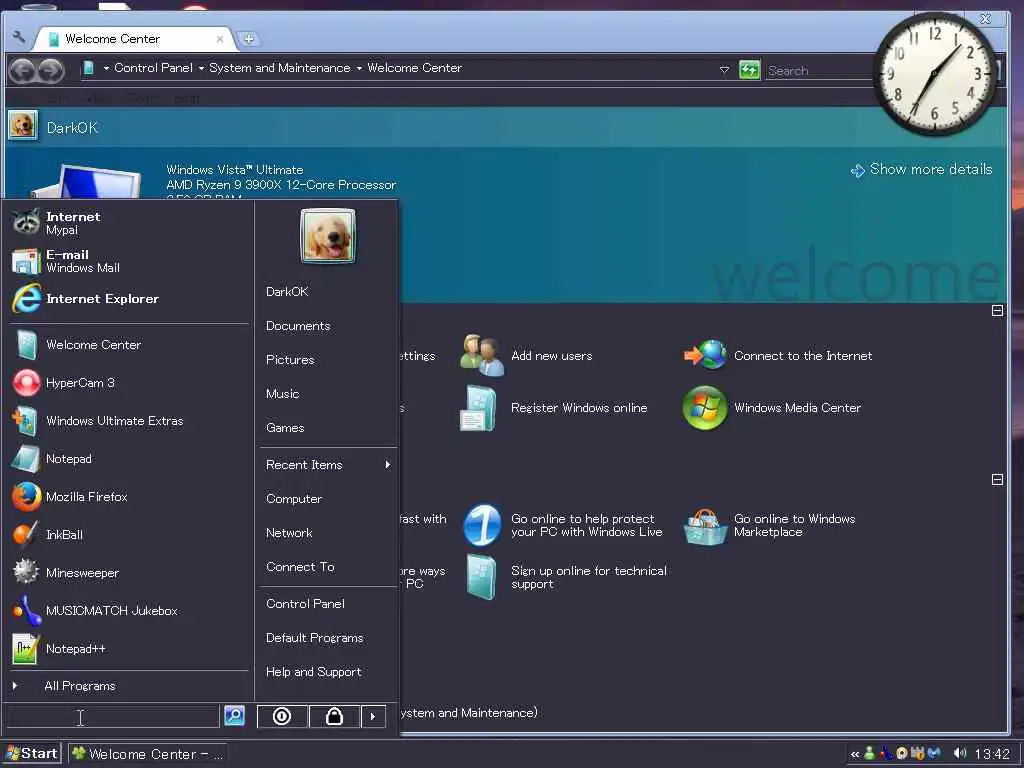
Task: Select Connect To in the Start menu
Action: tap(300, 567)
